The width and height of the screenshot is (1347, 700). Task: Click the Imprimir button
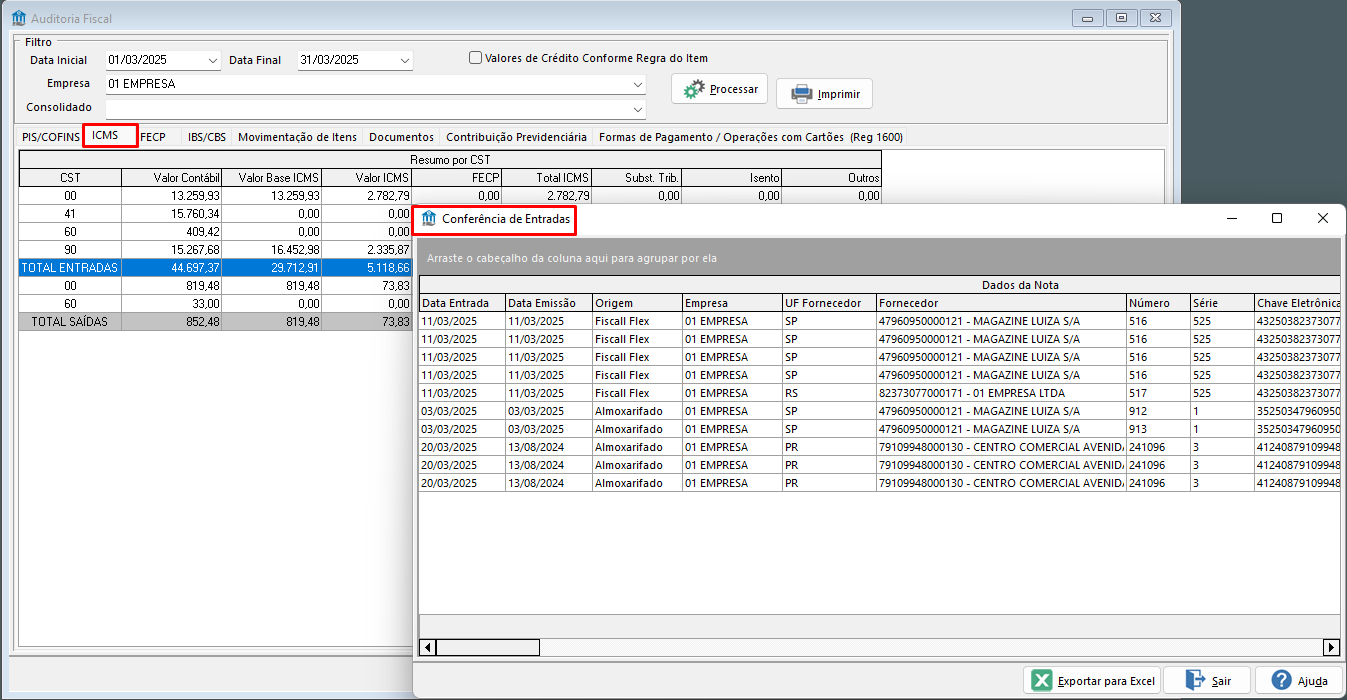(x=824, y=94)
